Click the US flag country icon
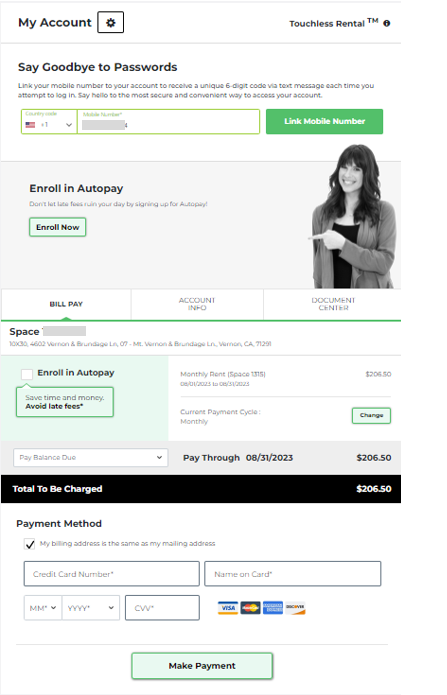447x695 pixels. [x=30, y=125]
